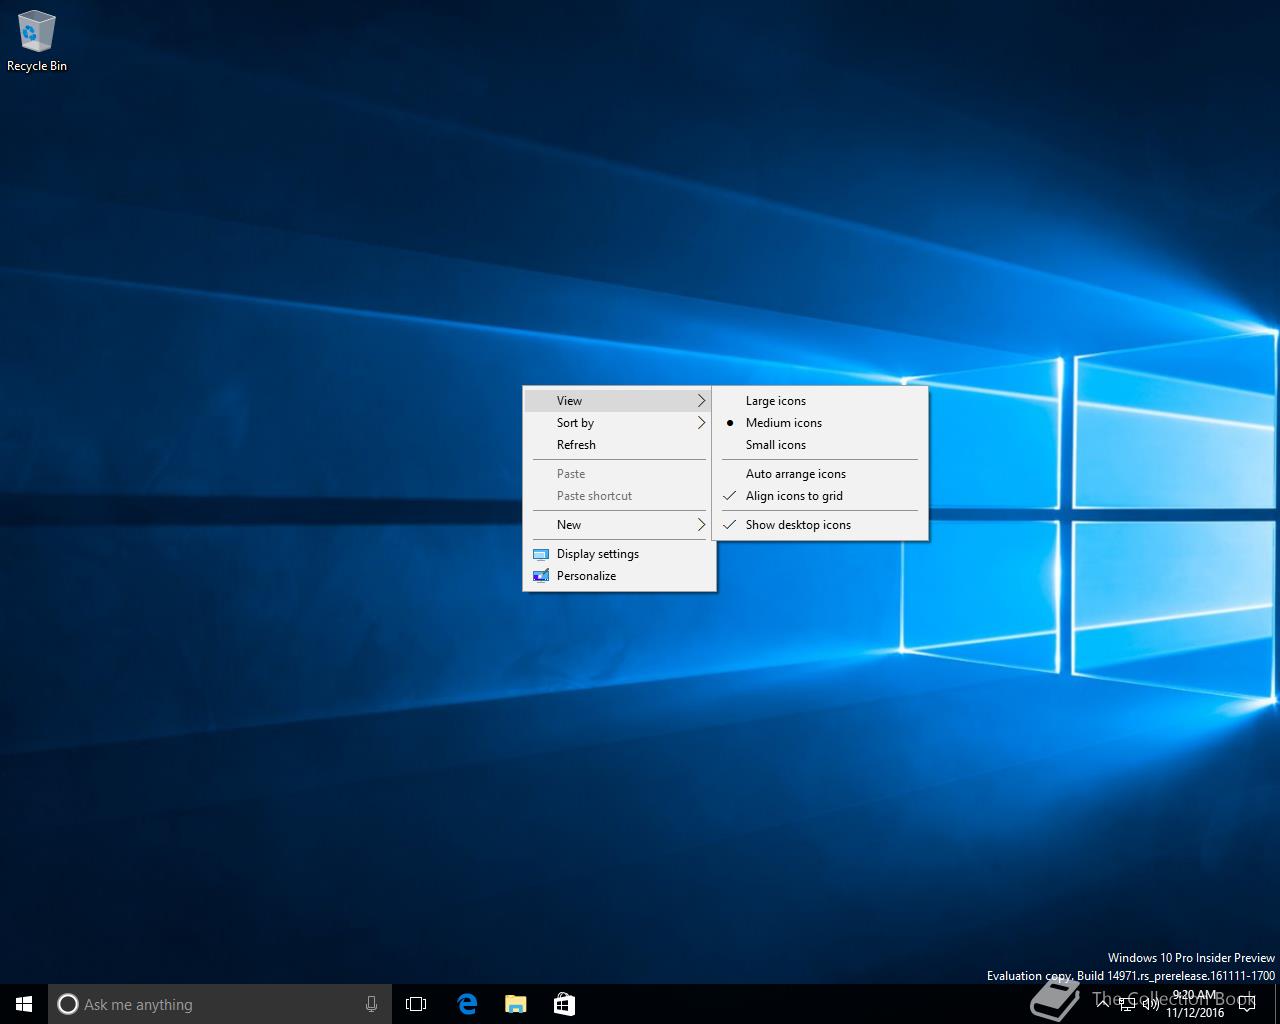Click the volume speaker tray icon
This screenshot has height=1024, width=1280.
(1151, 1004)
